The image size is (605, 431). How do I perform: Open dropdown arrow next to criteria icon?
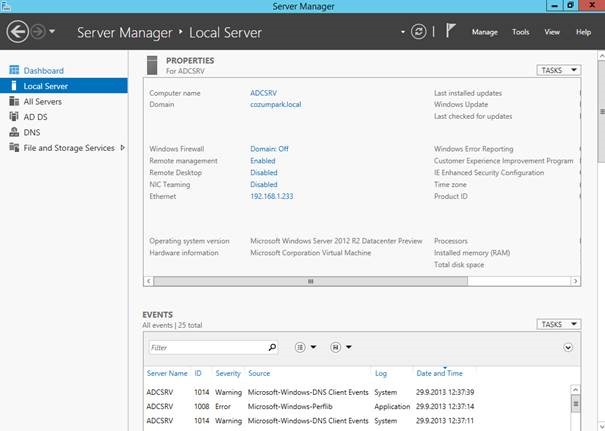313,347
